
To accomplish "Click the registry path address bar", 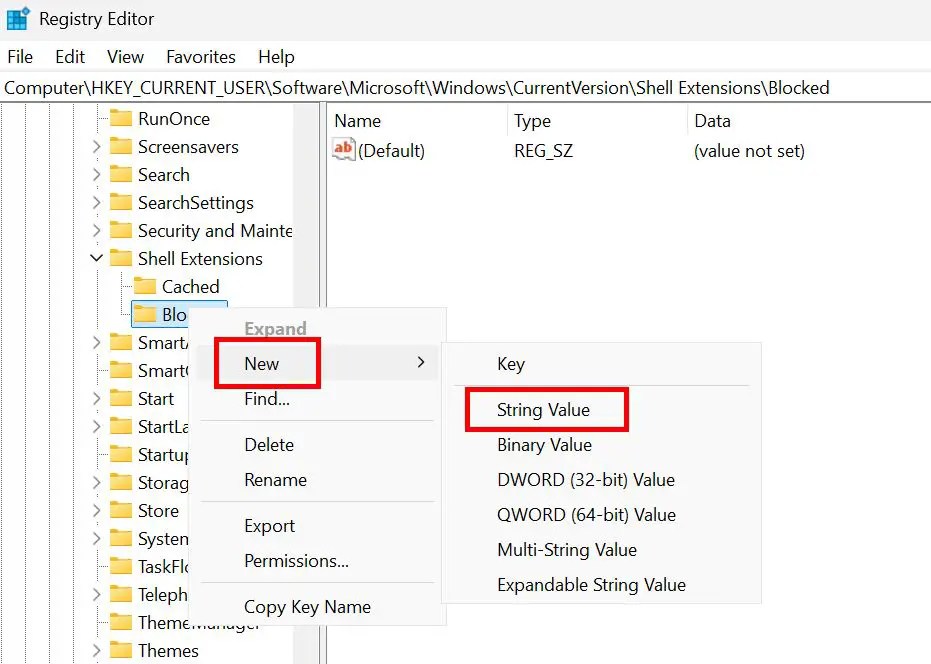I will pos(466,88).
